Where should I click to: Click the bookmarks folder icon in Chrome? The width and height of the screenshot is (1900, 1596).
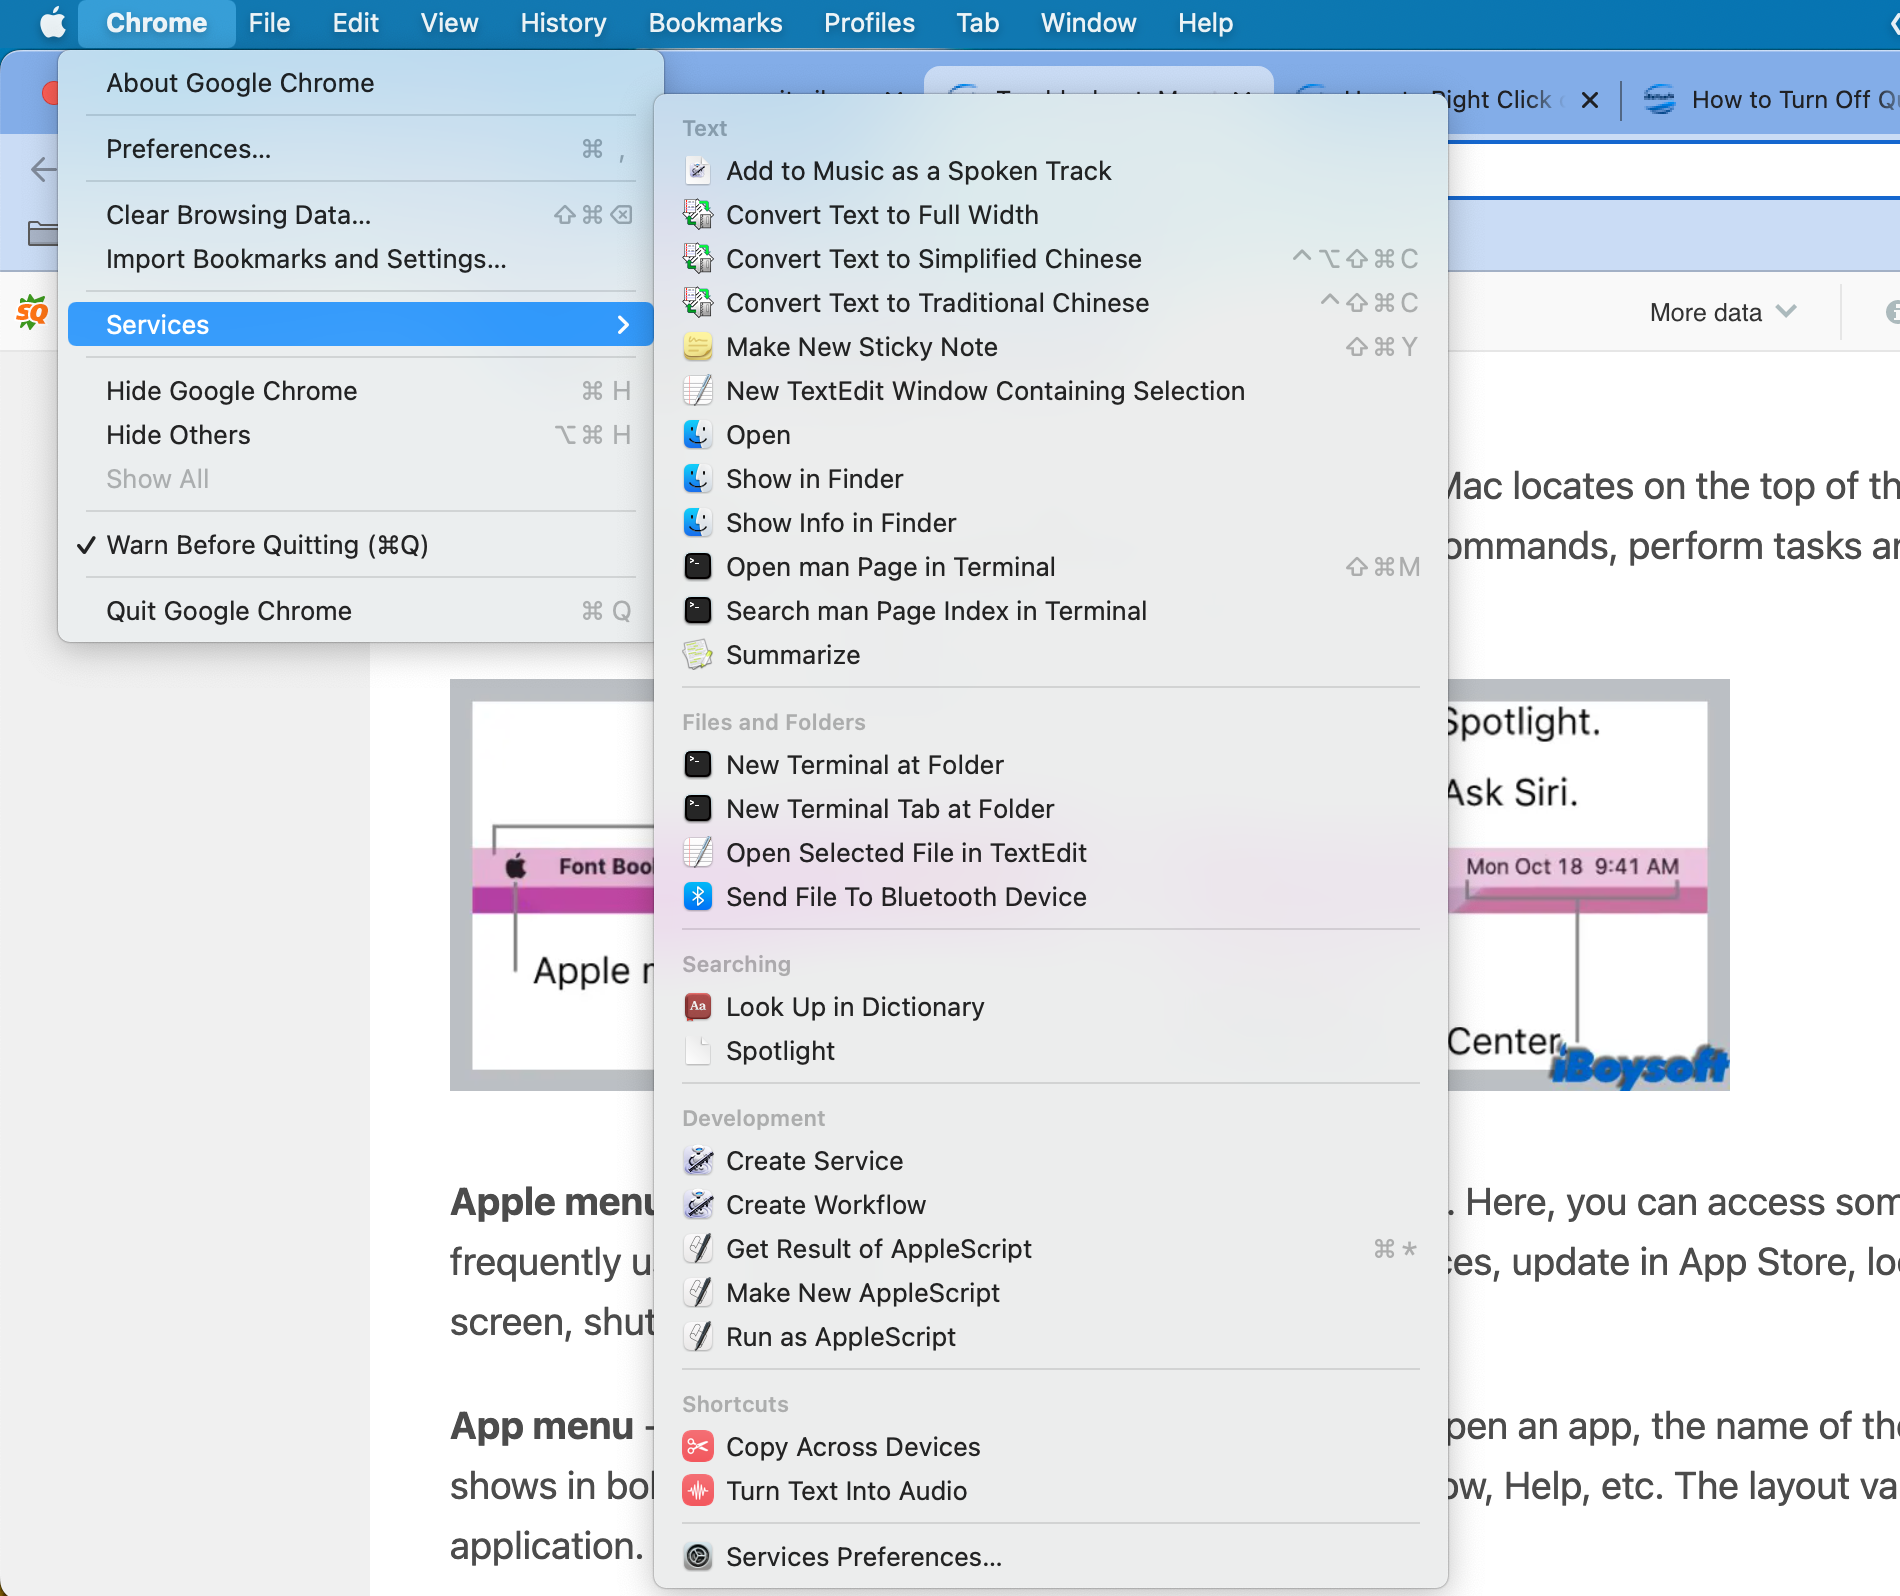coord(42,233)
